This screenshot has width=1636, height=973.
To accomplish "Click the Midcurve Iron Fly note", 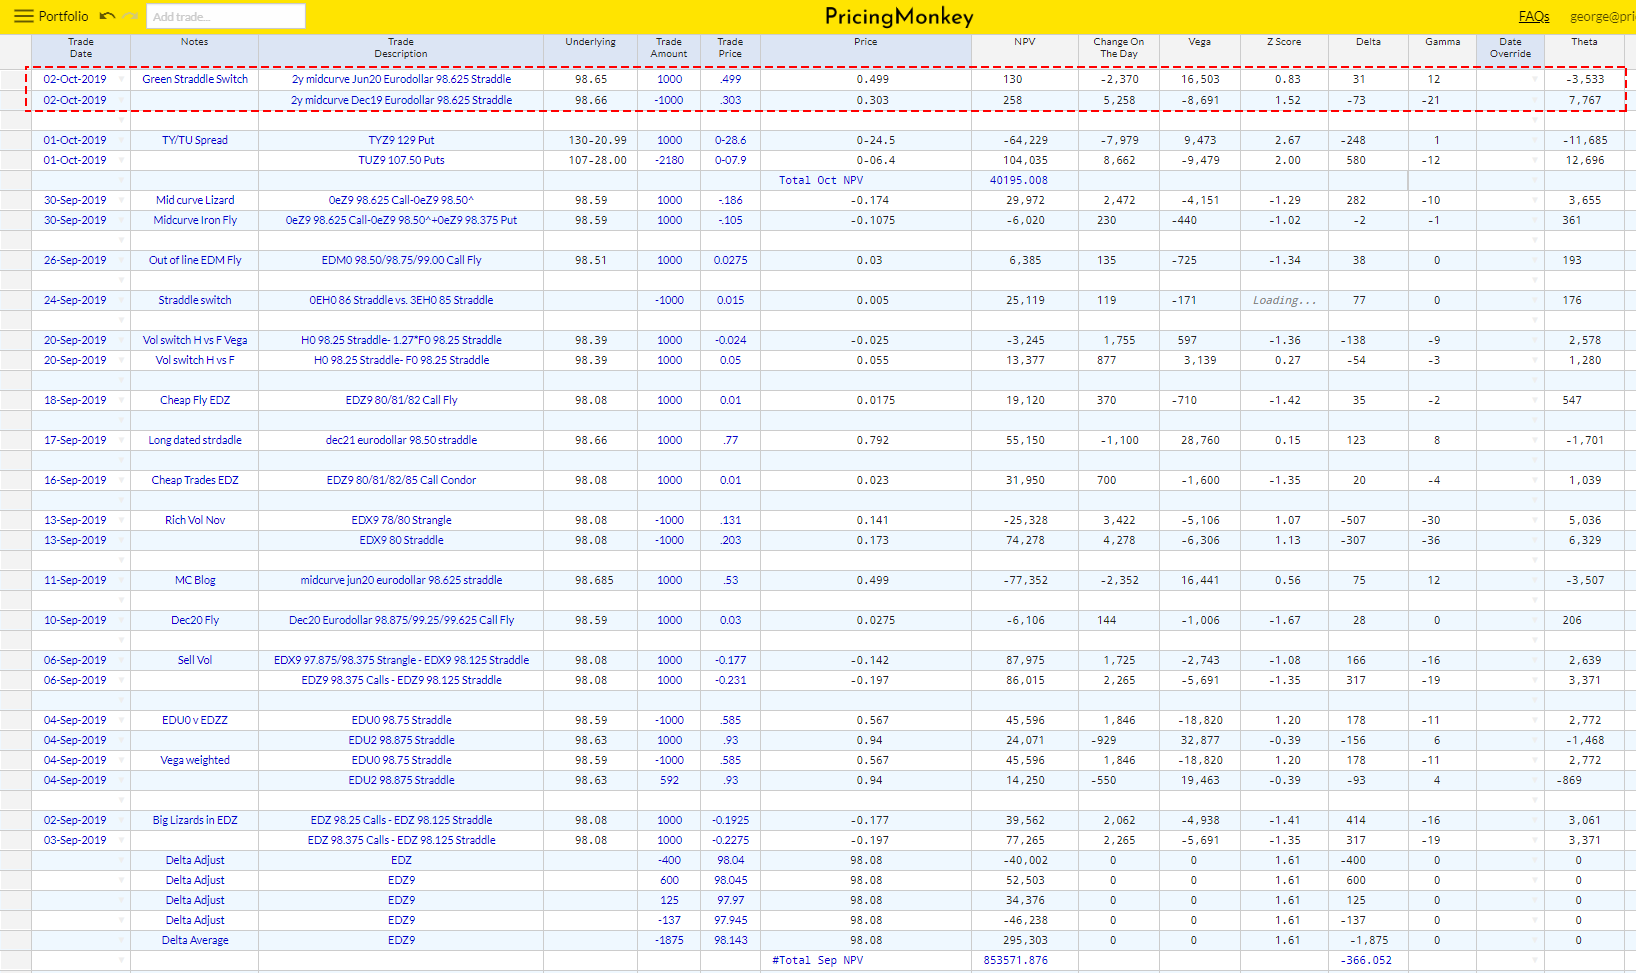I will coord(195,220).
